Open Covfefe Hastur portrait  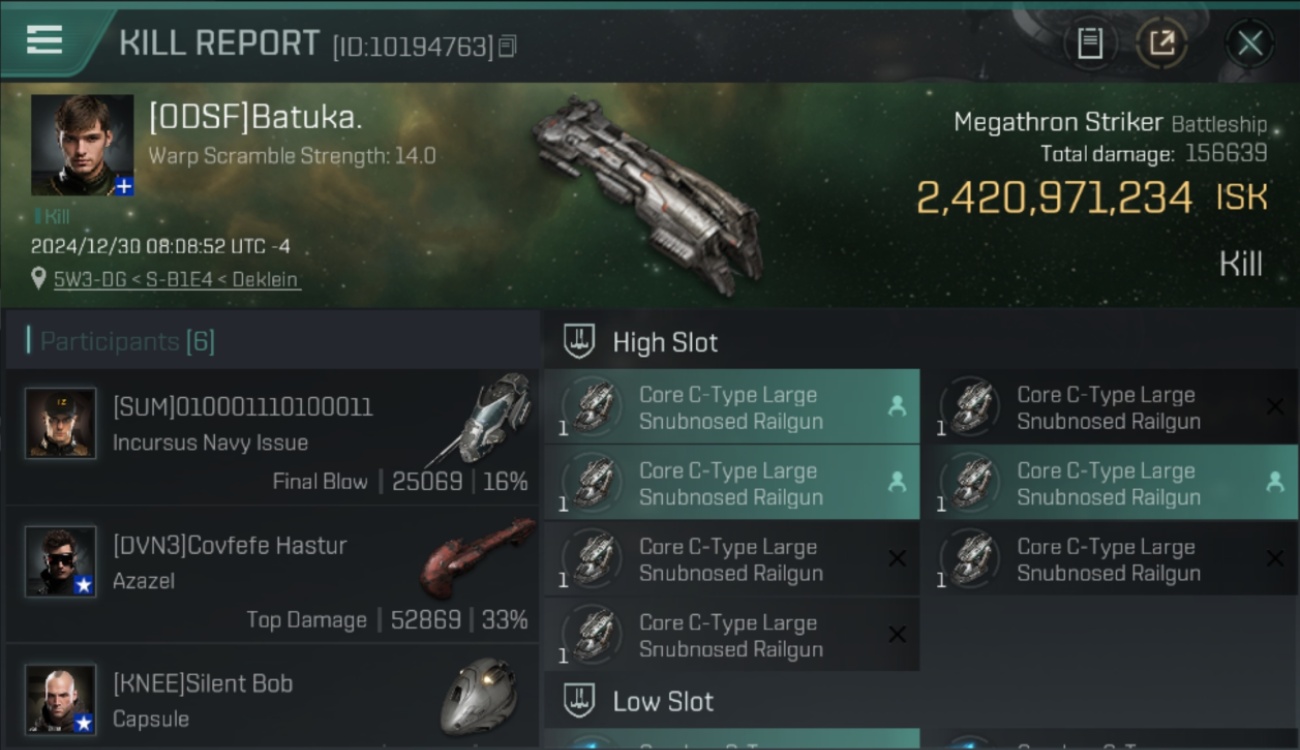pyautogui.click(x=61, y=561)
